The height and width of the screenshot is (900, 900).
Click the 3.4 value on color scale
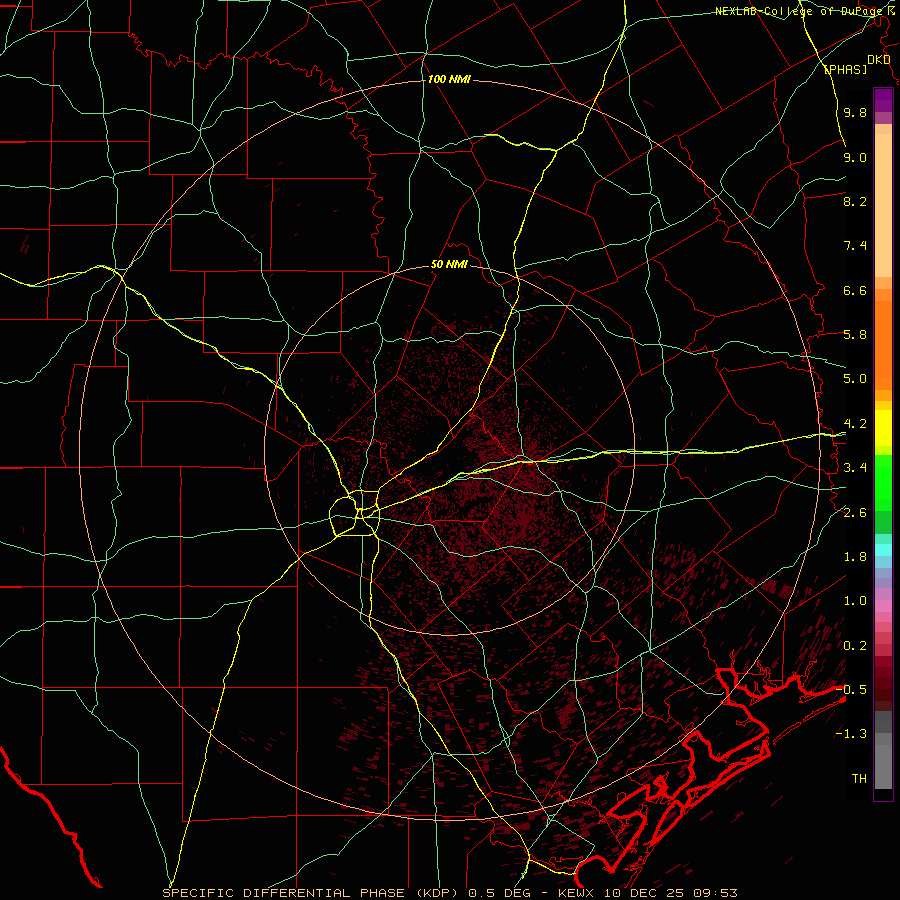pos(855,468)
